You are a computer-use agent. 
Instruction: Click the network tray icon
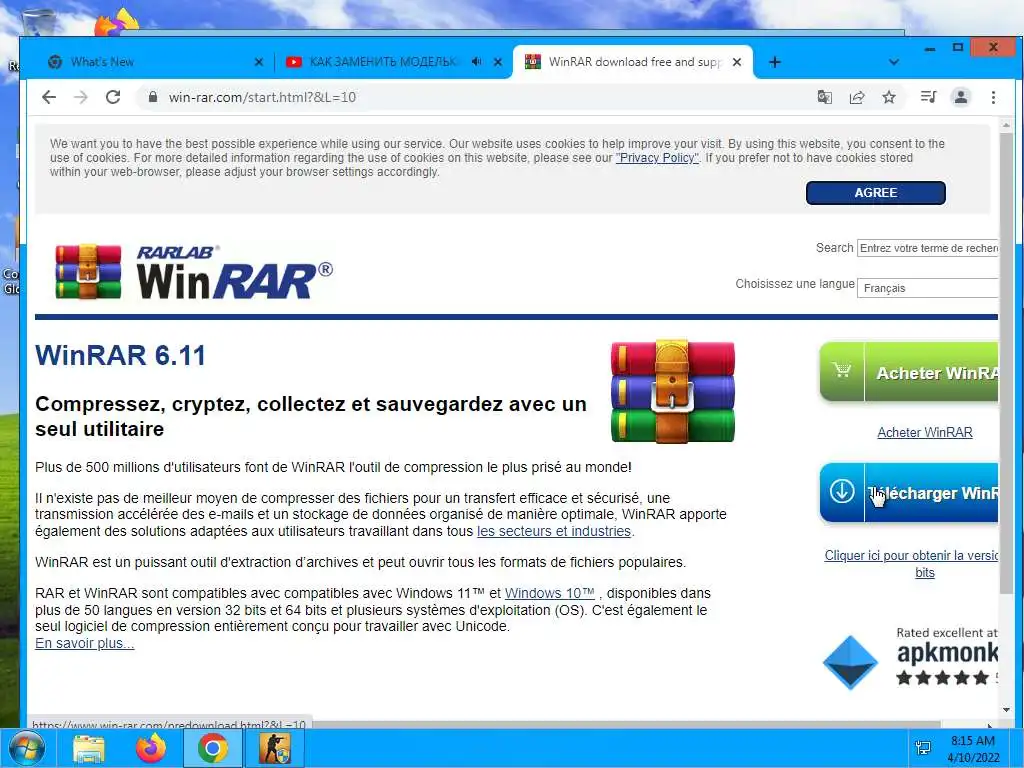coord(923,748)
